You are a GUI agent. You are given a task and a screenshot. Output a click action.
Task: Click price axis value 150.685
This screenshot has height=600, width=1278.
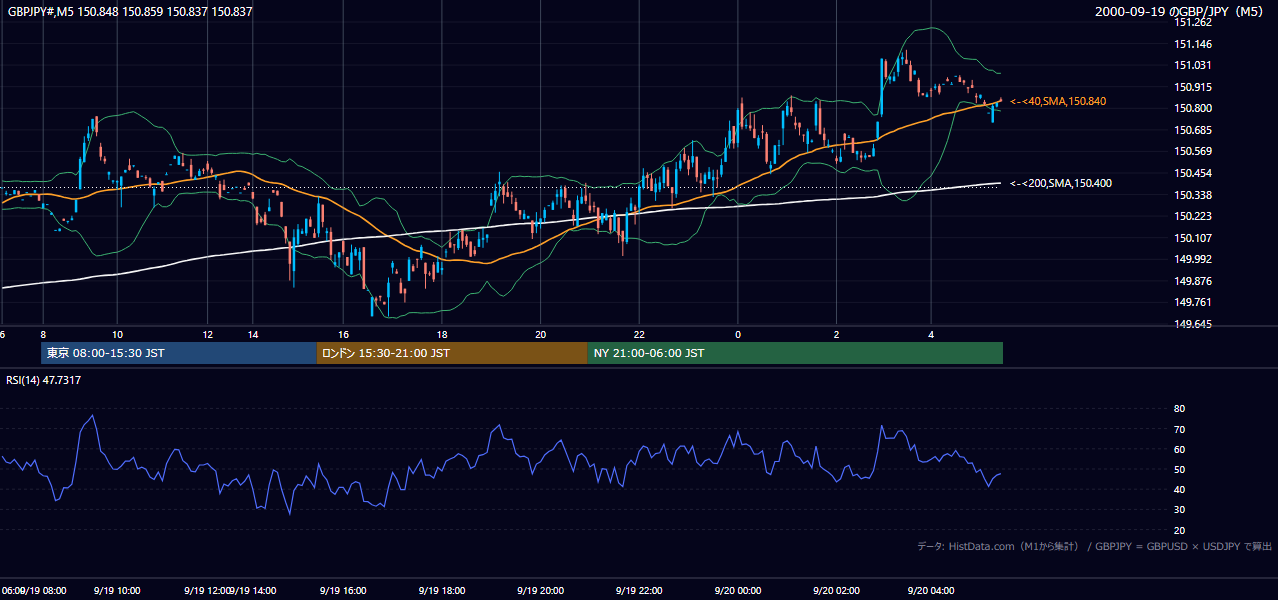click(x=1193, y=130)
